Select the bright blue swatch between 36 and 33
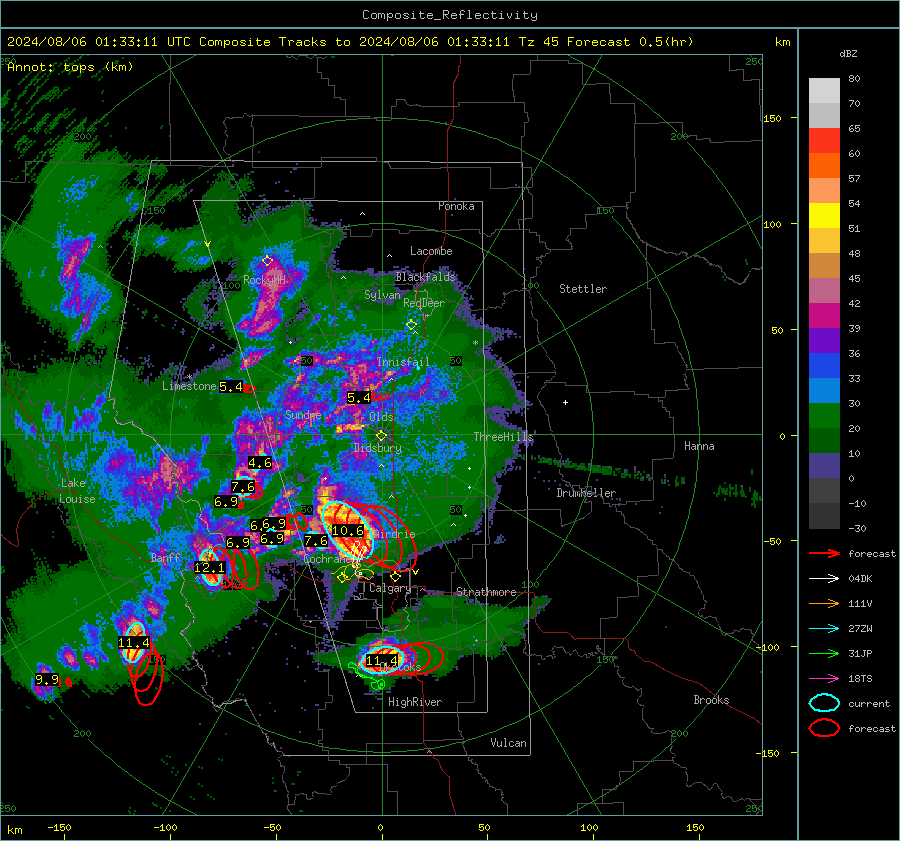The height and width of the screenshot is (841, 900). 824,366
